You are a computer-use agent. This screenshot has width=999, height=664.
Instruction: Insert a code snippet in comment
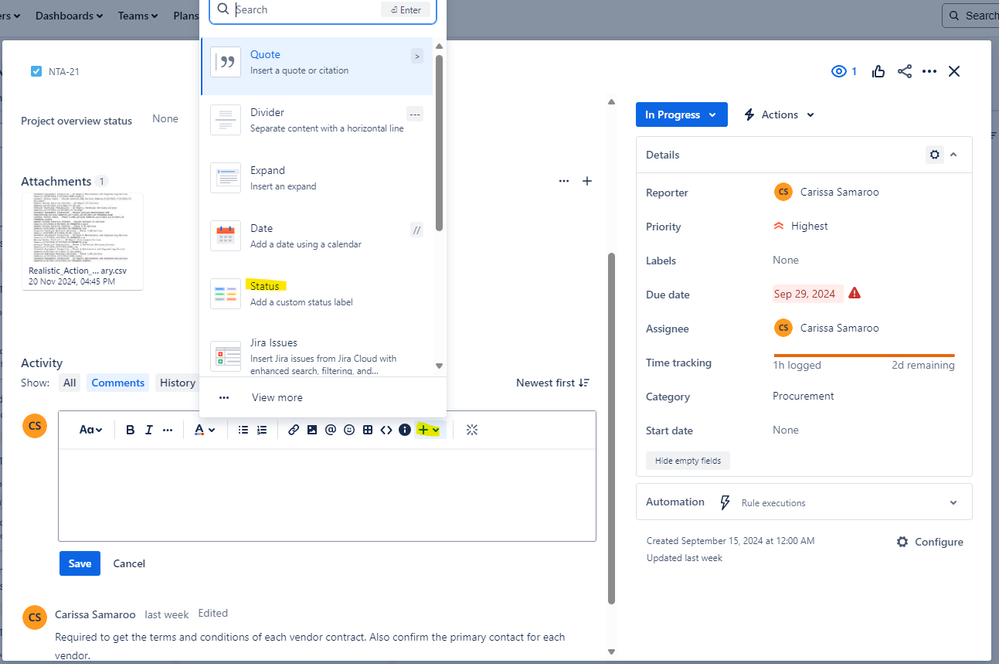386,430
